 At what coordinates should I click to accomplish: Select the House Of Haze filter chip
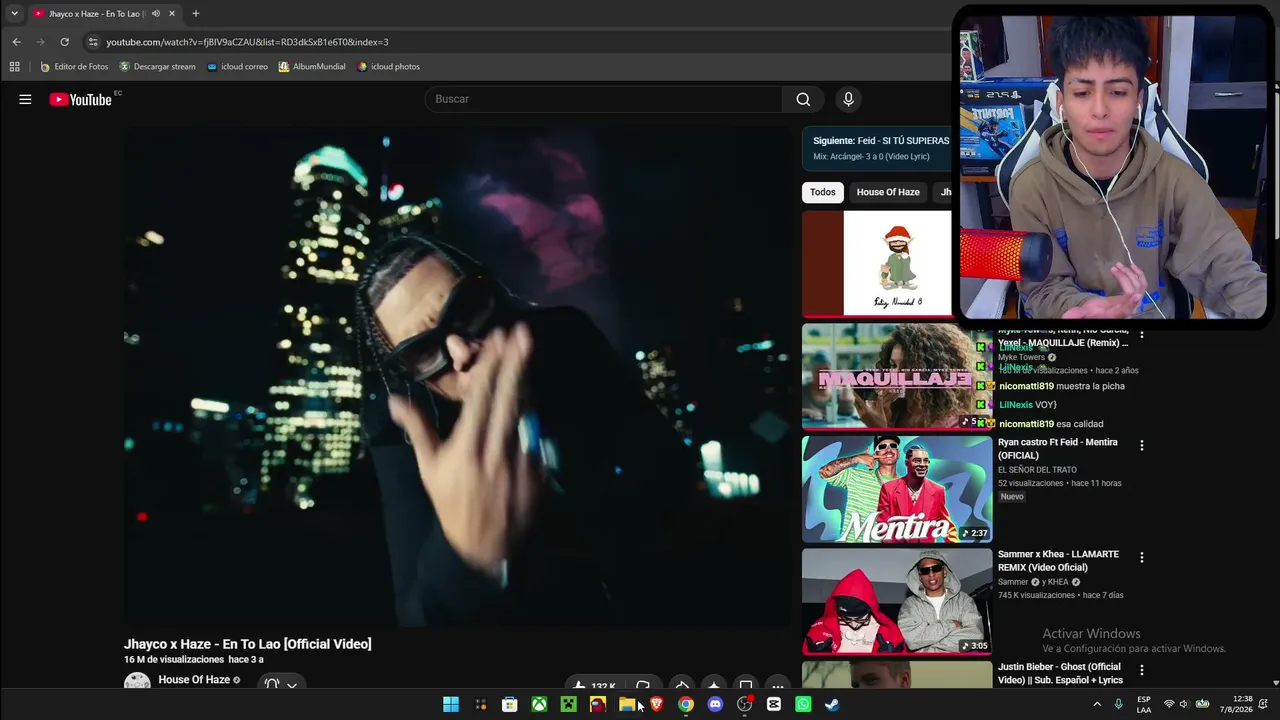point(888,192)
